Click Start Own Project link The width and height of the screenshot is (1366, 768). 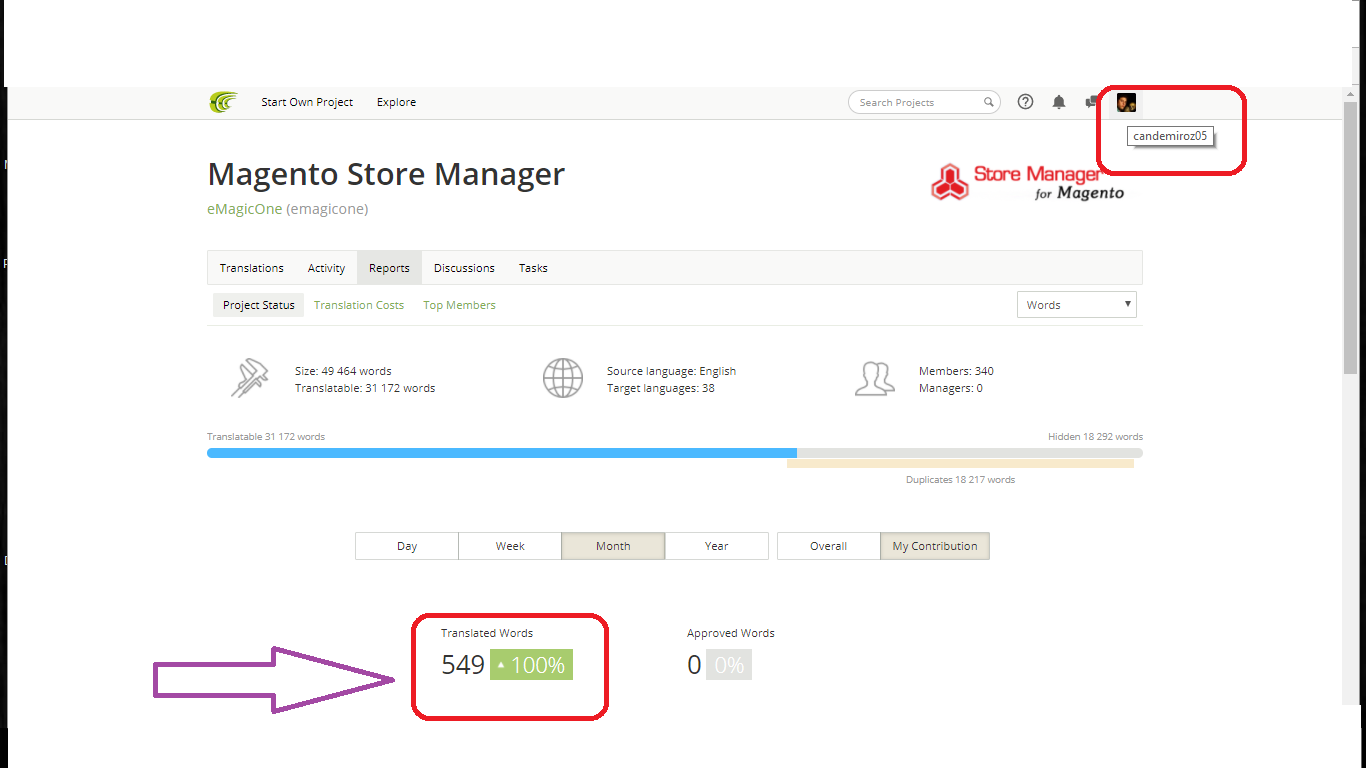(307, 102)
